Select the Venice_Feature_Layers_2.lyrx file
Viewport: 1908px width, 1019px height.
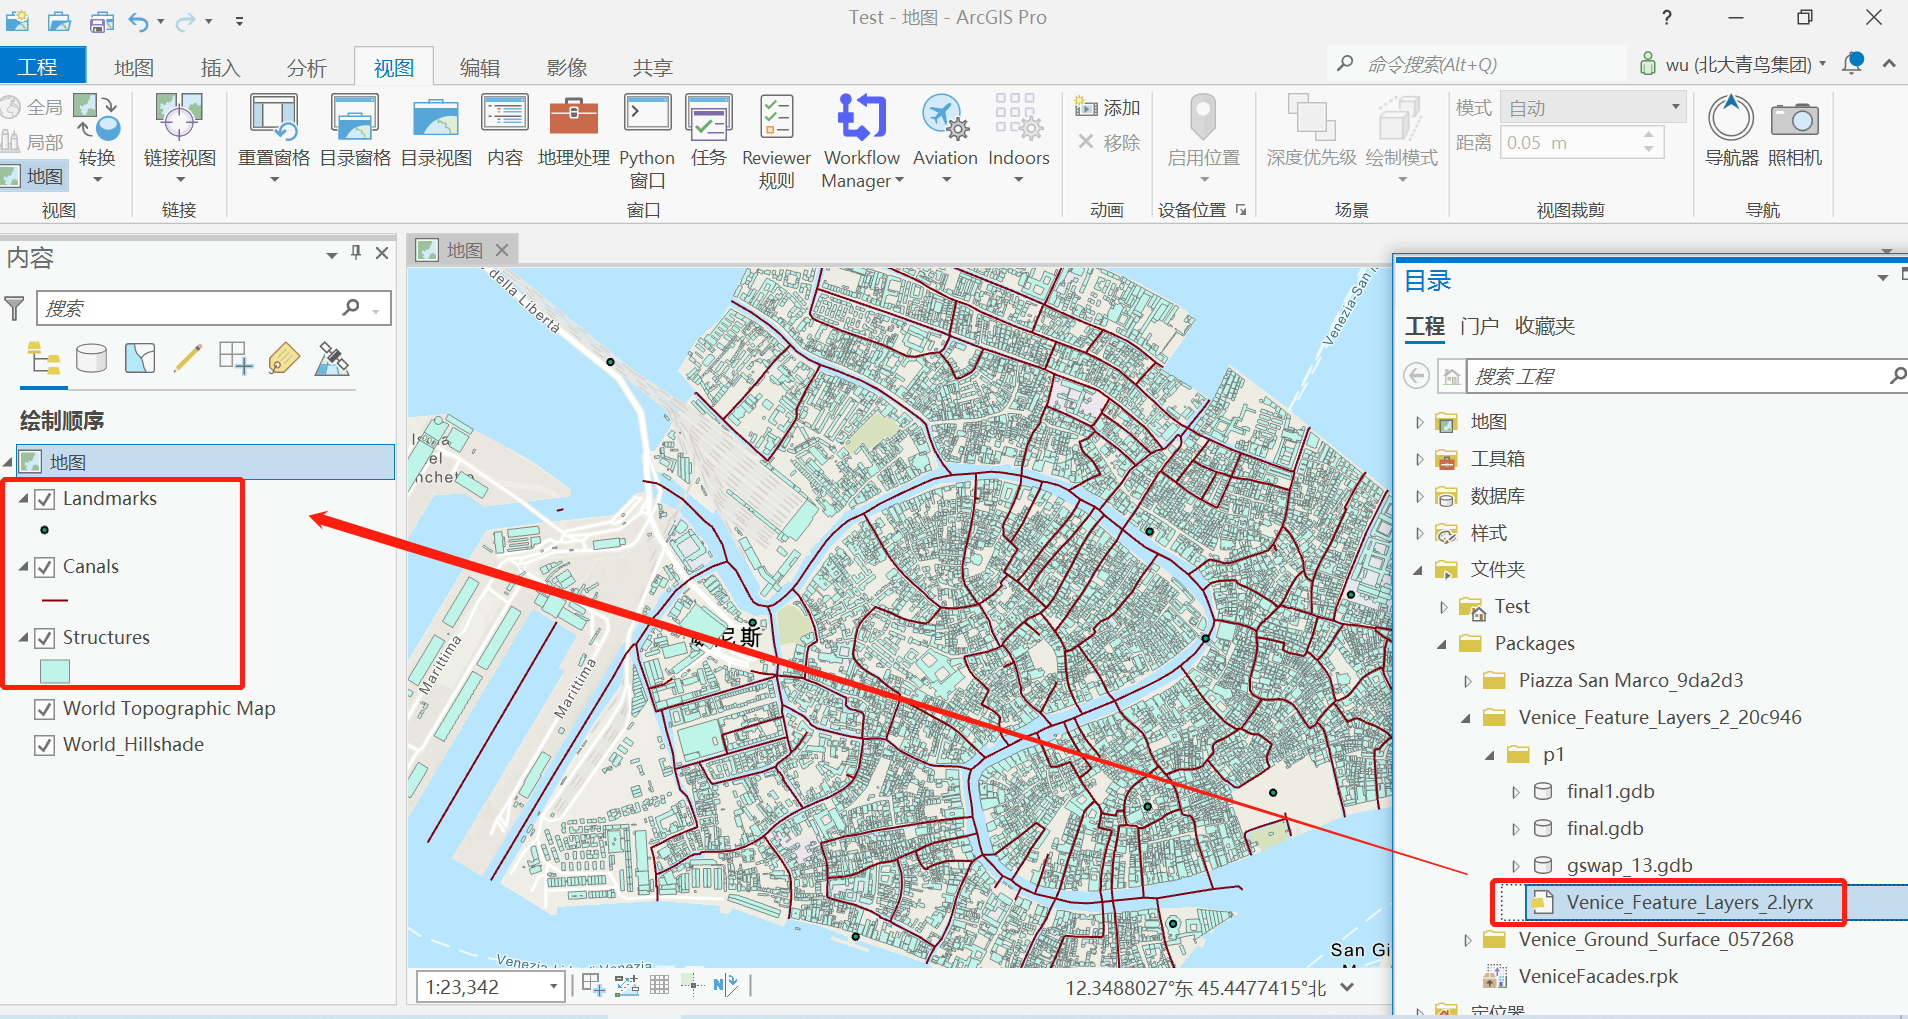pyautogui.click(x=1689, y=902)
